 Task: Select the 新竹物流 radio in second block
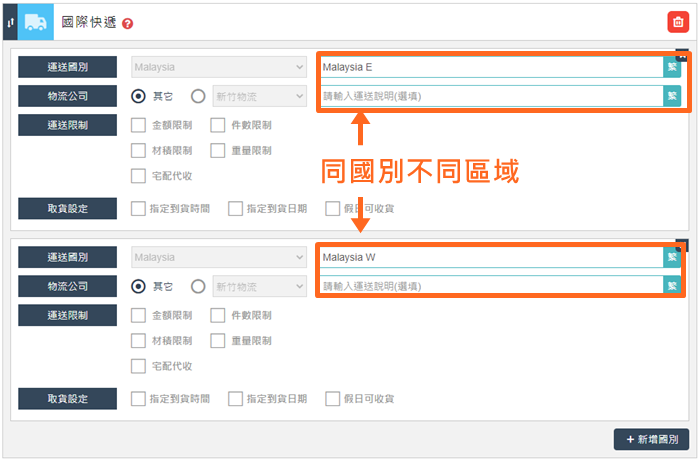(x=198, y=286)
